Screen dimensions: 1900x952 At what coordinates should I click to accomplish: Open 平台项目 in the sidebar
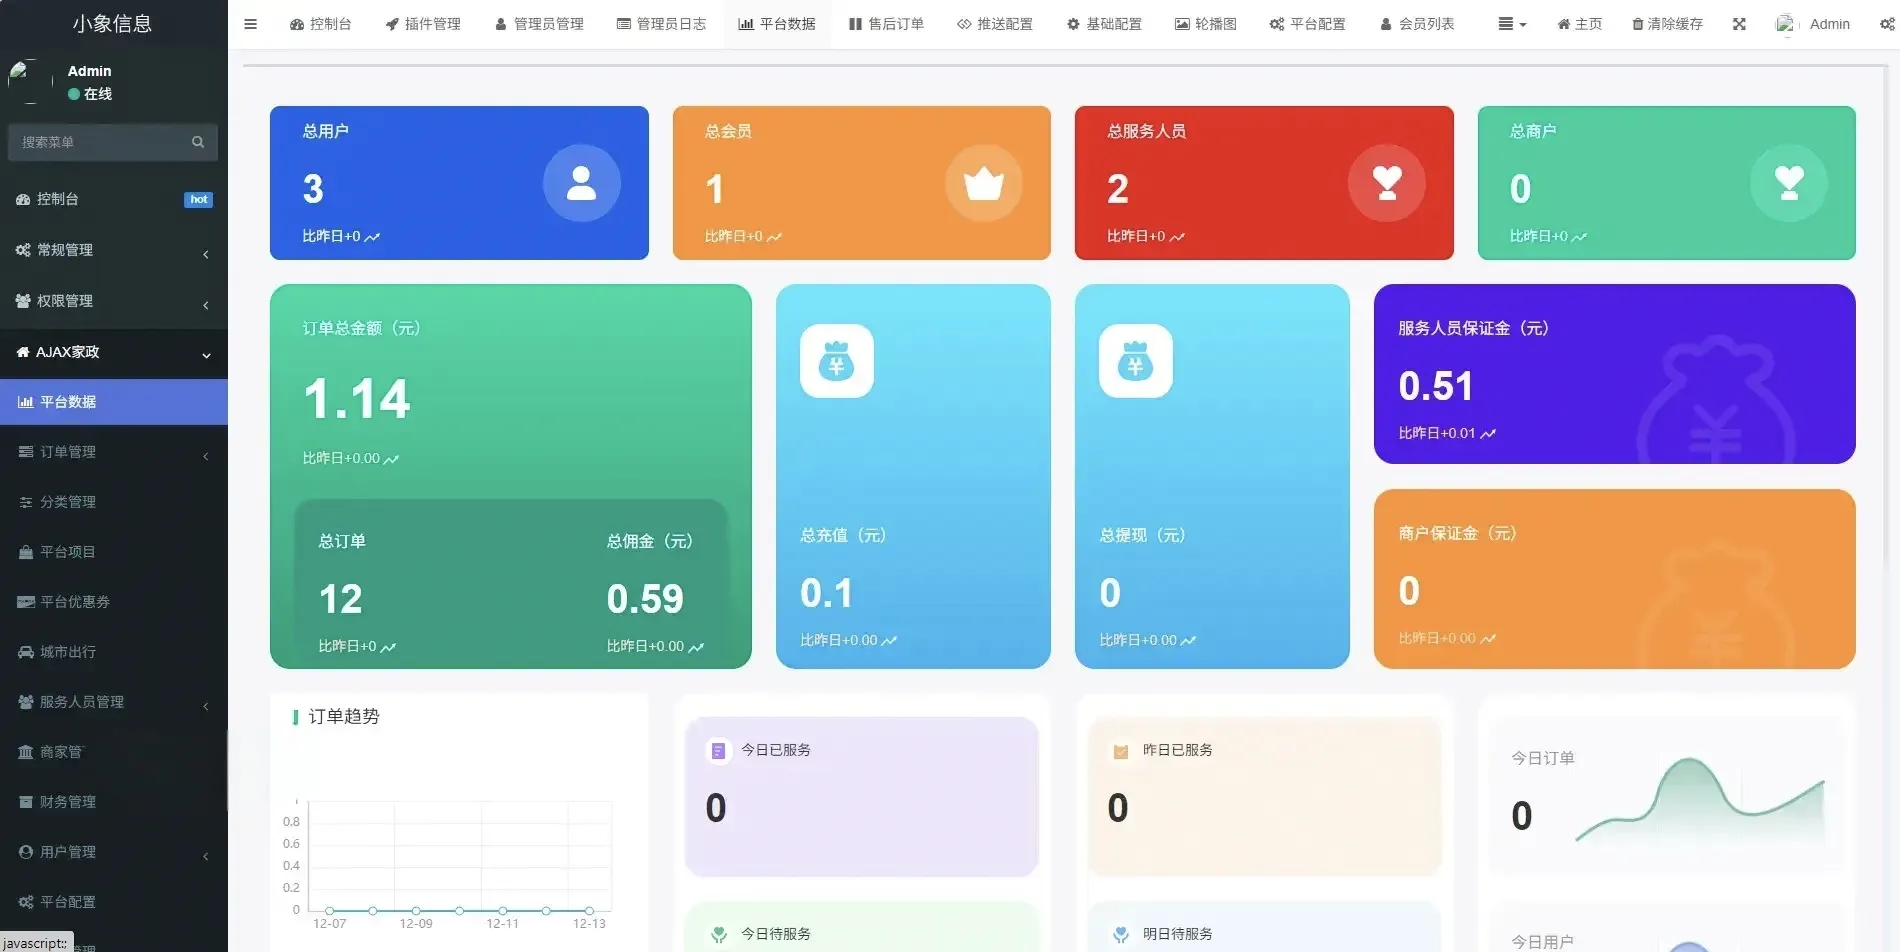[x=114, y=552]
